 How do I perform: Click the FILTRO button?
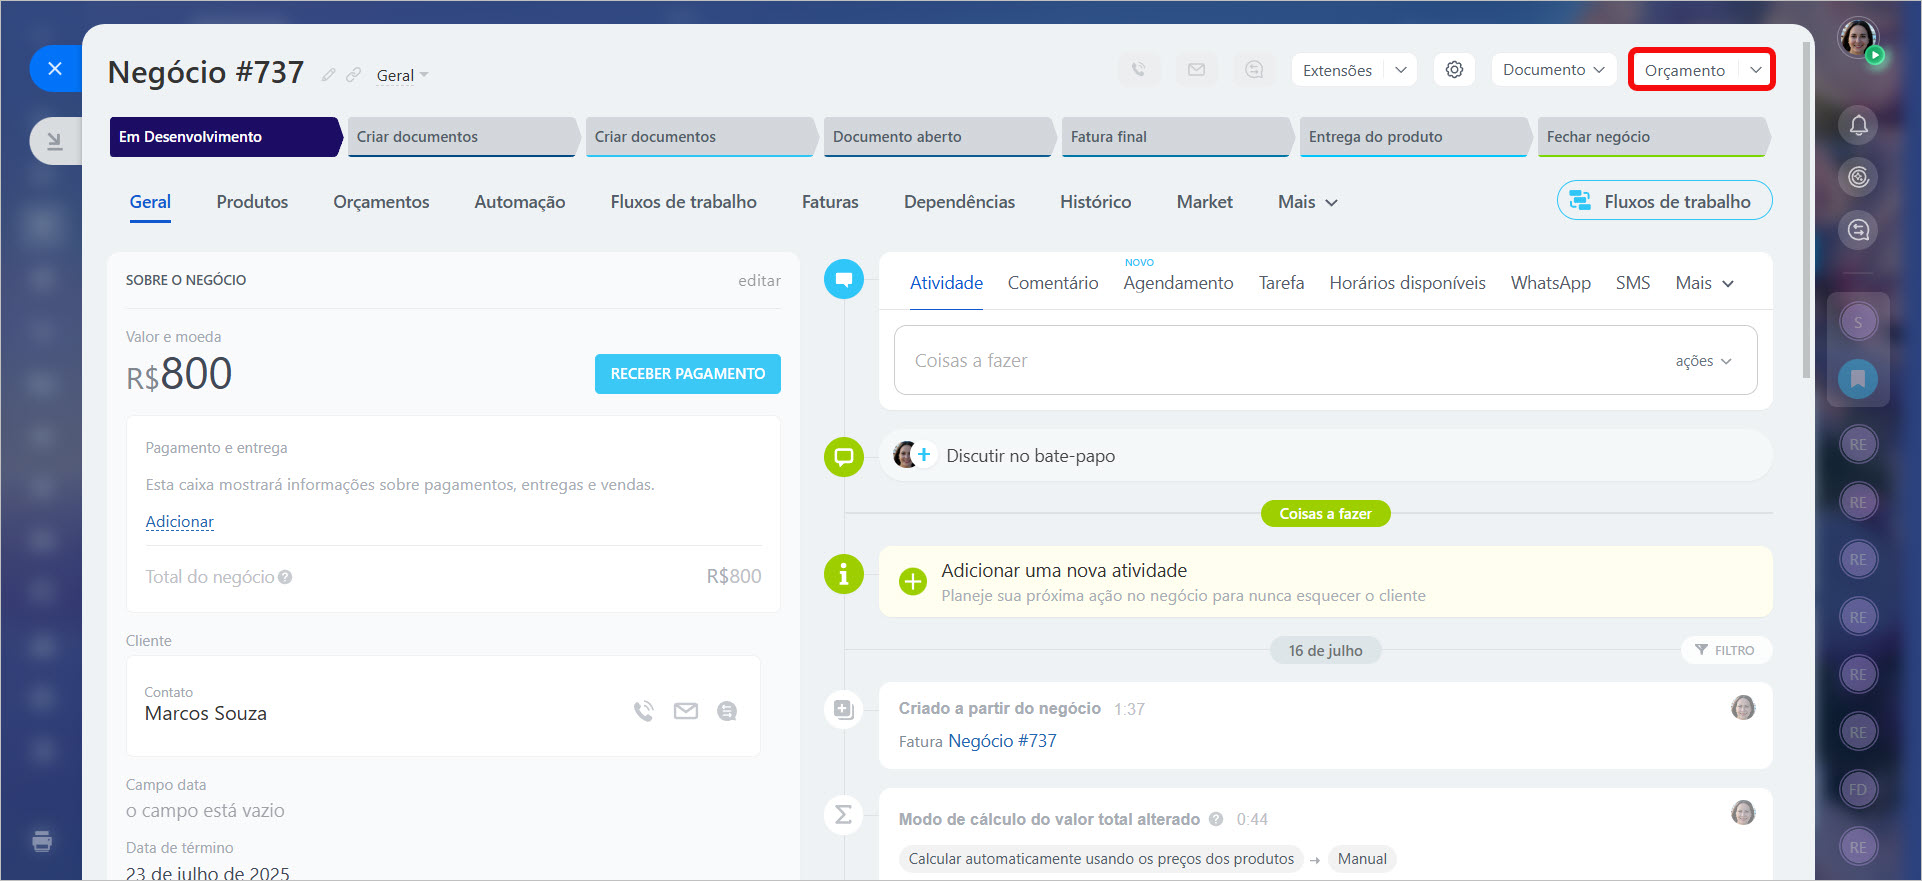[x=1725, y=650]
